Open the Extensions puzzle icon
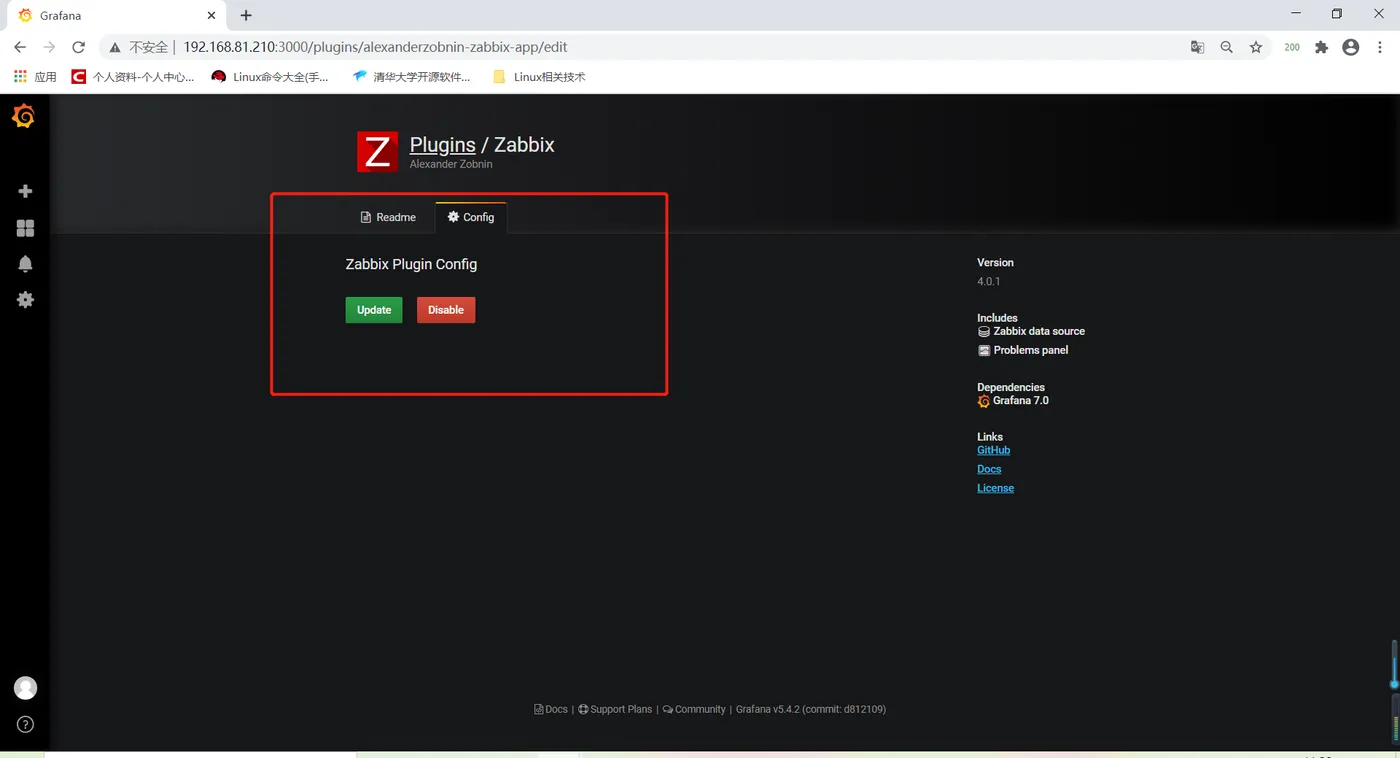Screen dimensions: 1400x758 (1321, 47)
